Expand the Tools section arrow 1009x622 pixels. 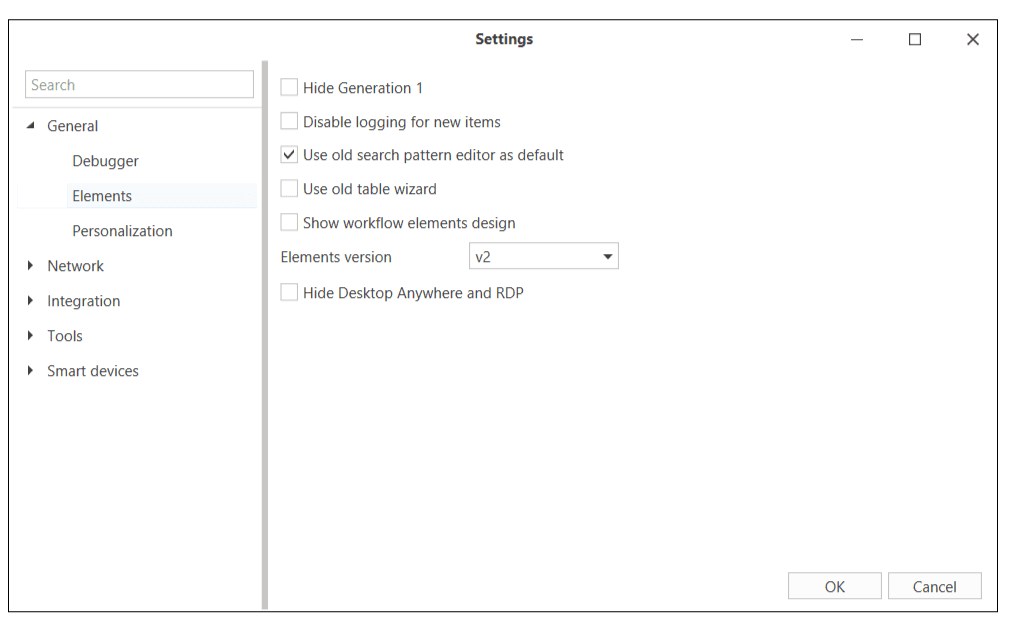click(x=31, y=336)
